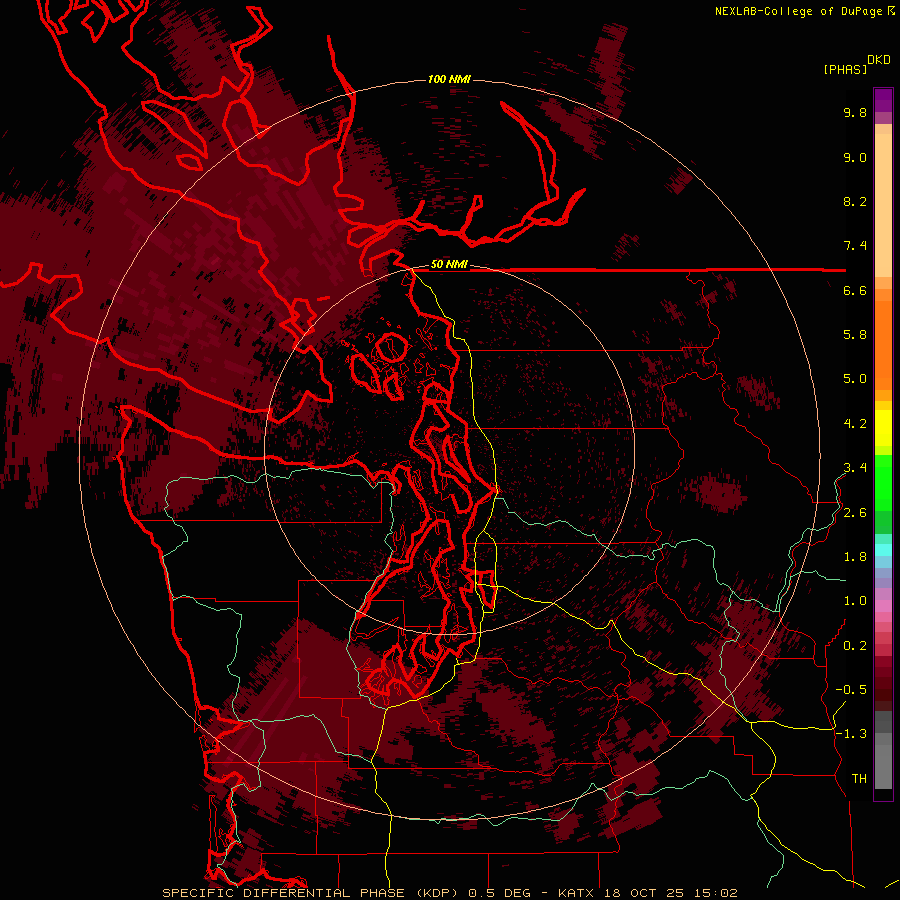Click the 7.4 value on the scale

[x=855, y=246]
